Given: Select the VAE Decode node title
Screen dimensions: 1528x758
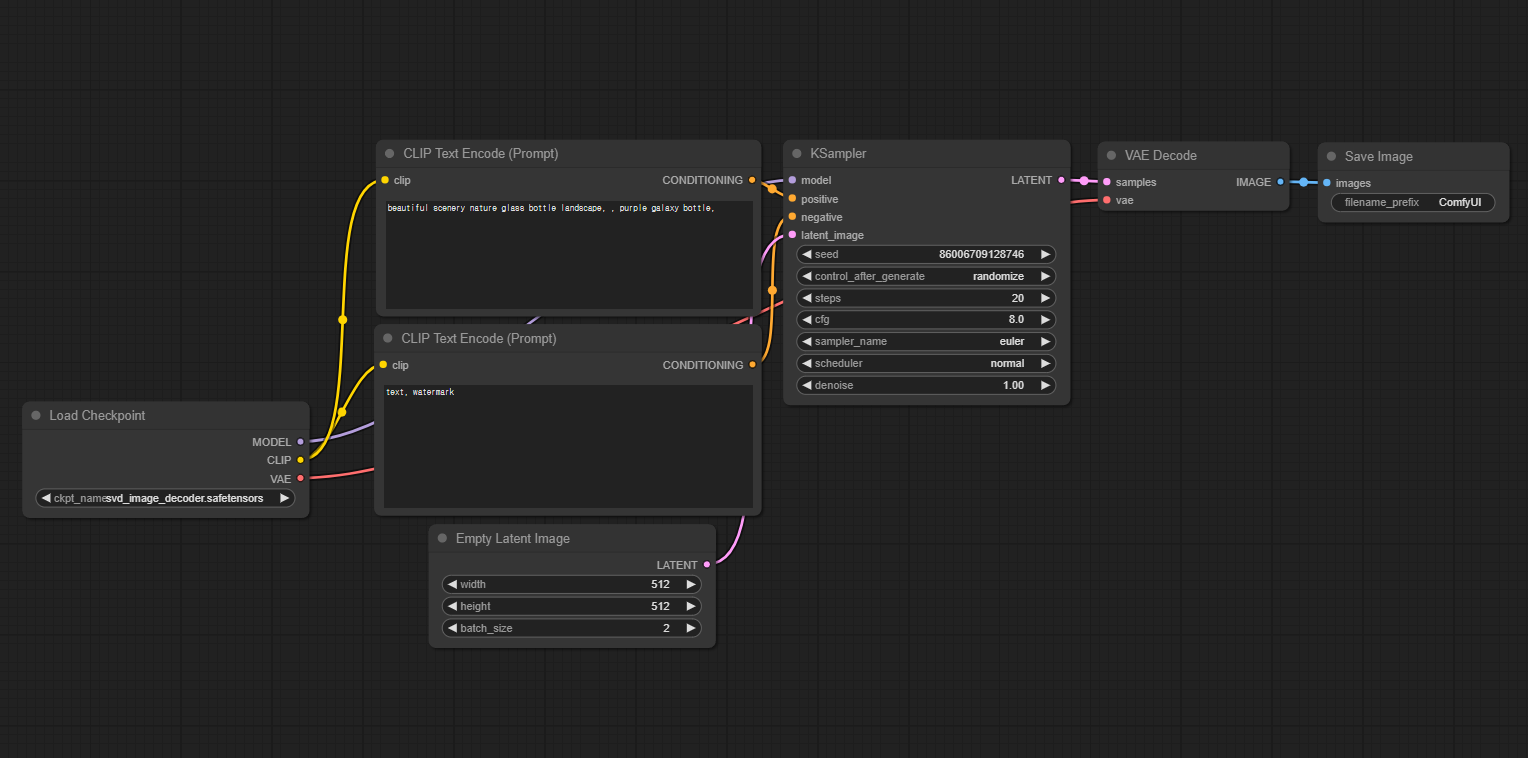Looking at the screenshot, I should point(1160,155).
